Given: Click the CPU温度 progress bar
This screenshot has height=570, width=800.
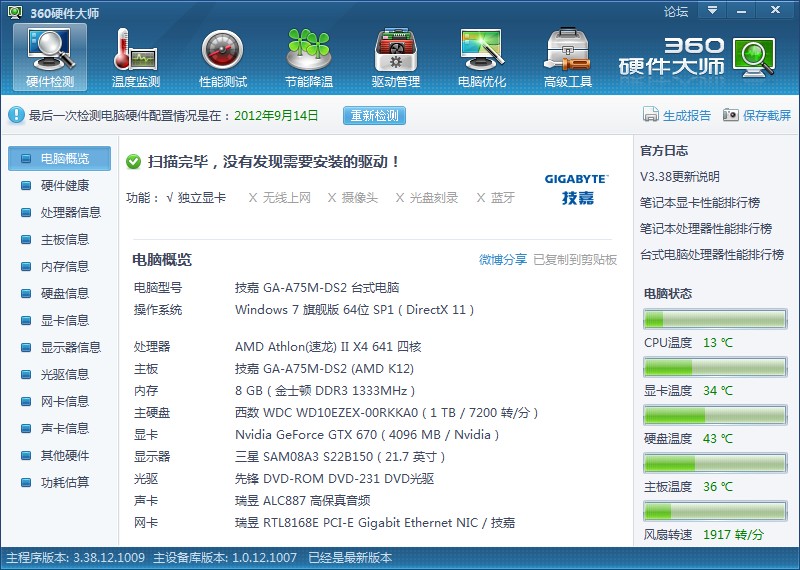Looking at the screenshot, I should pyautogui.click(x=715, y=319).
